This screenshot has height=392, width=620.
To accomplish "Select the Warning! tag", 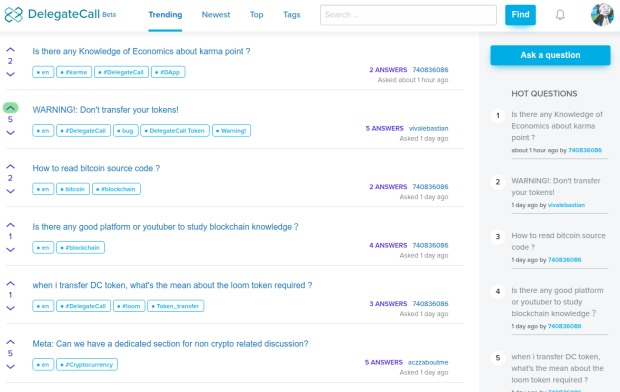I will coord(231,131).
